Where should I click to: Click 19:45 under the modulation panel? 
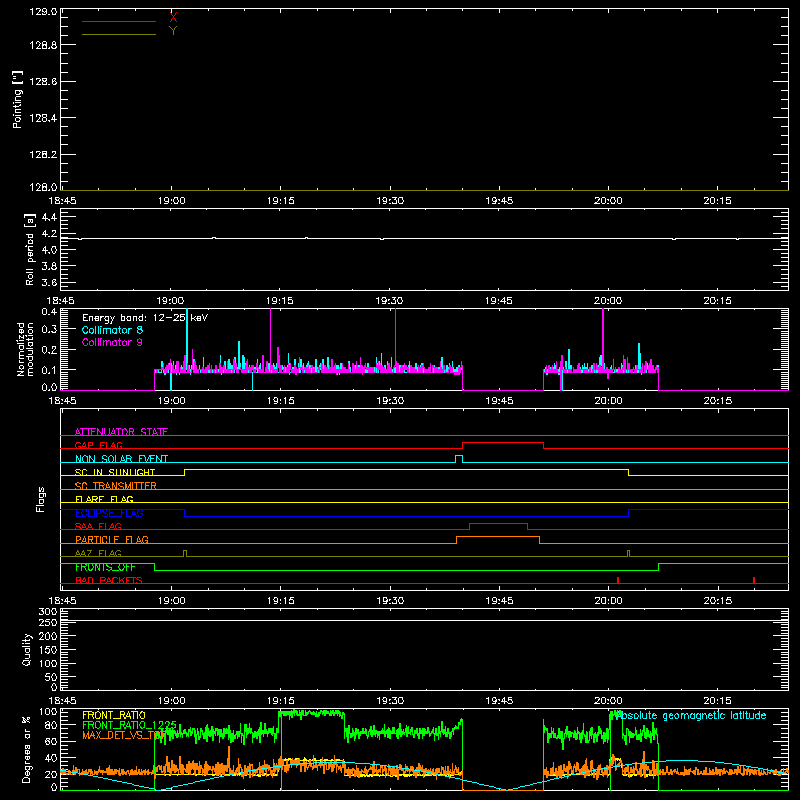click(499, 401)
